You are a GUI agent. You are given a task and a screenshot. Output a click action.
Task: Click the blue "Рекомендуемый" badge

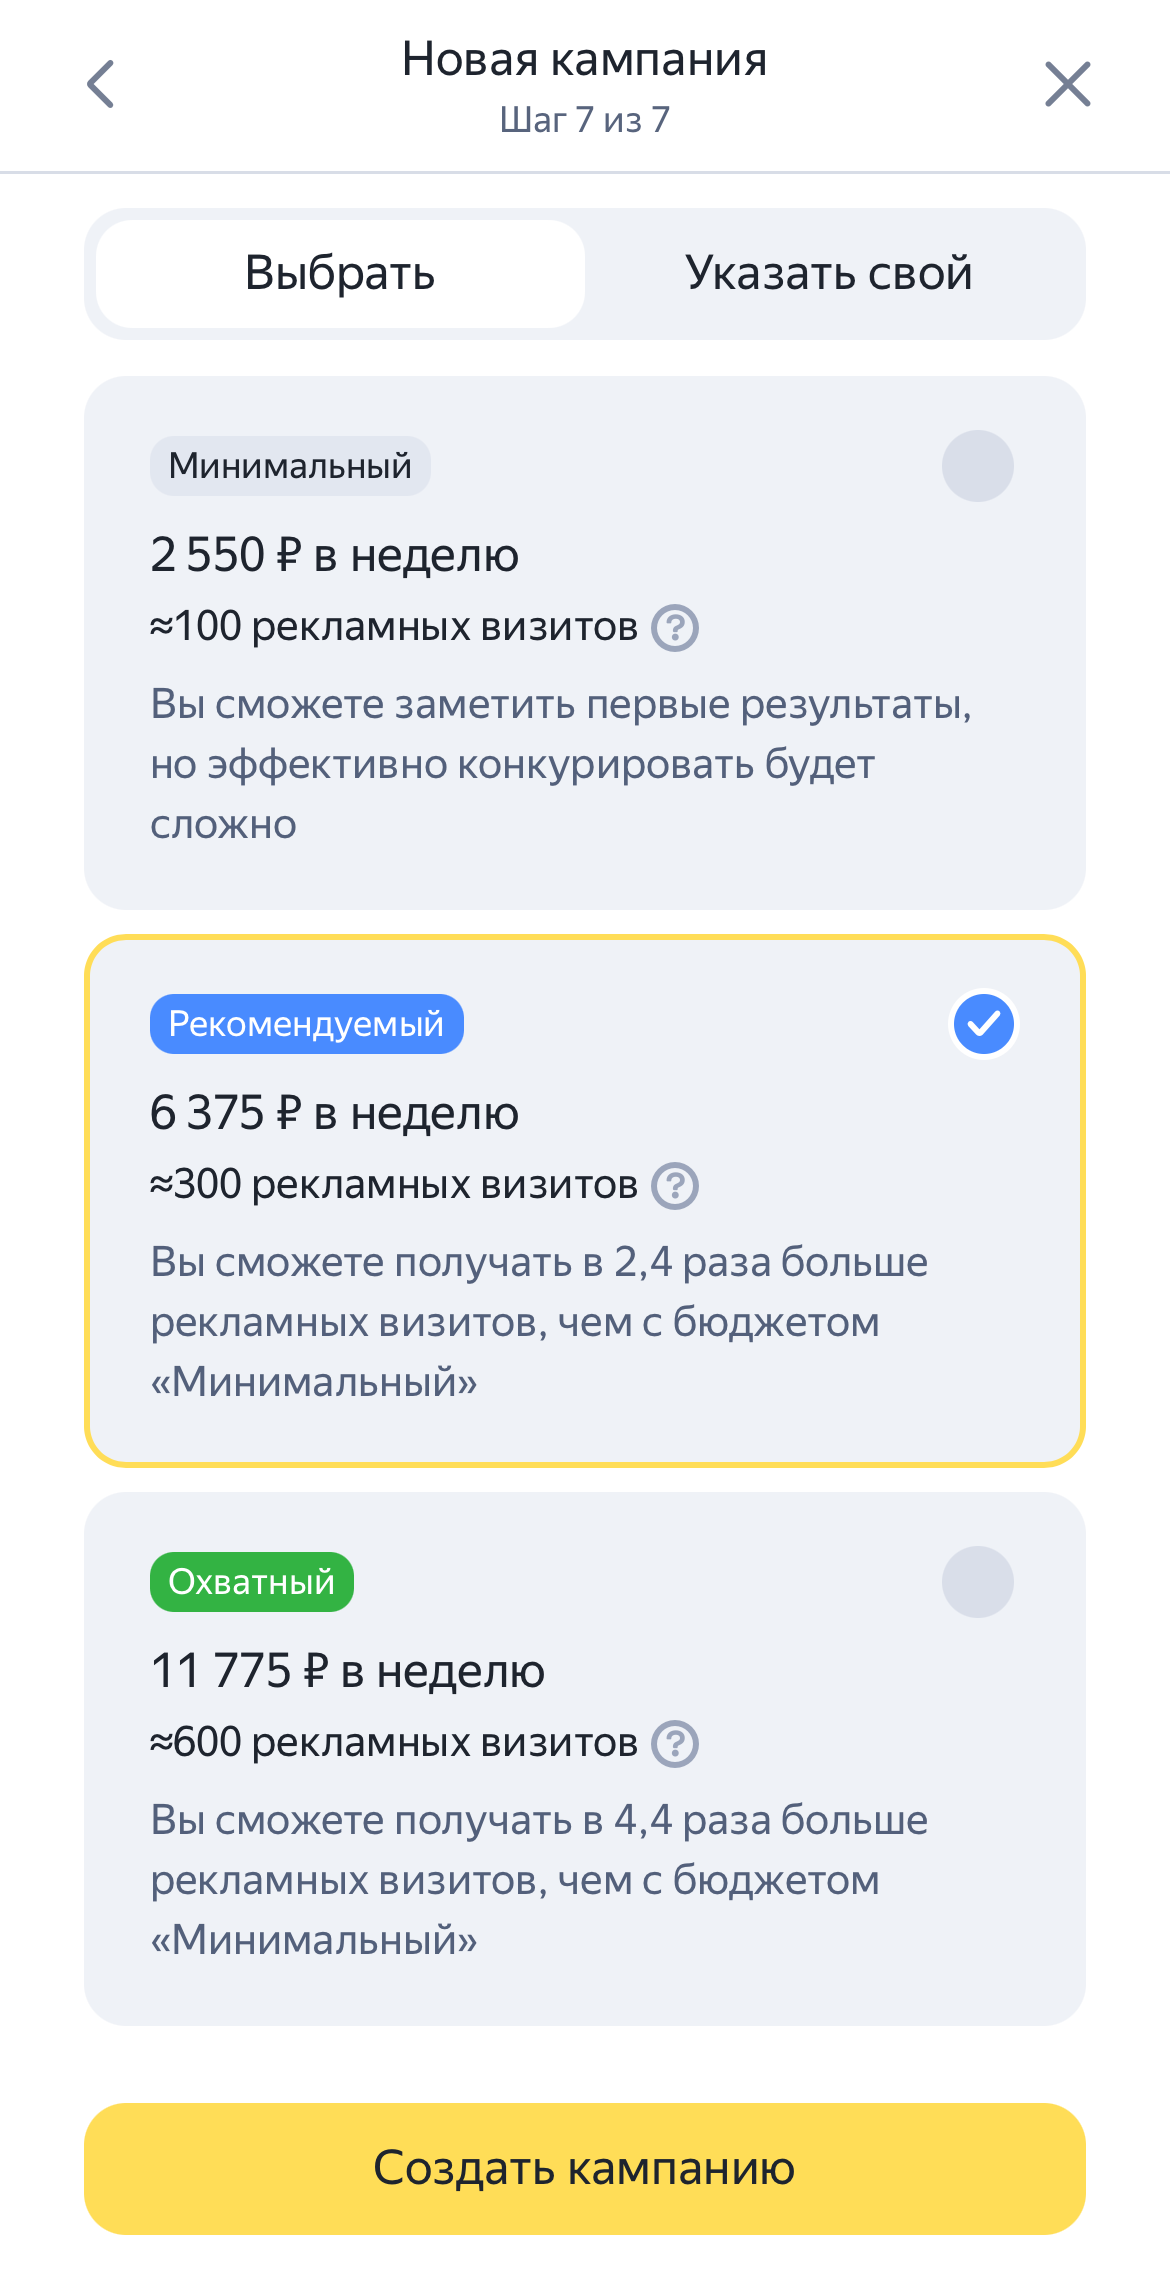click(306, 1024)
